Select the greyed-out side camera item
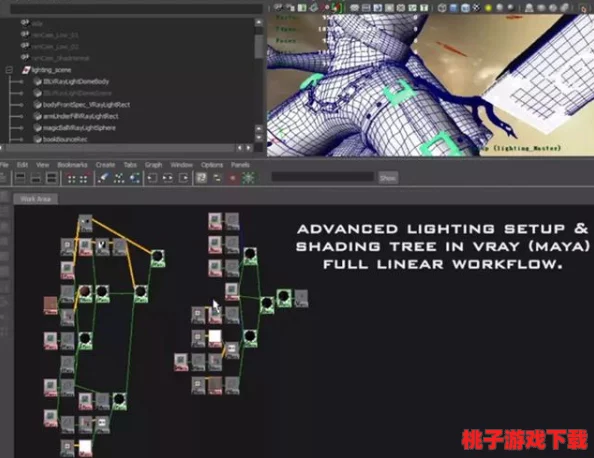Image resolution: width=594 pixels, height=458 pixels. [x=37, y=23]
